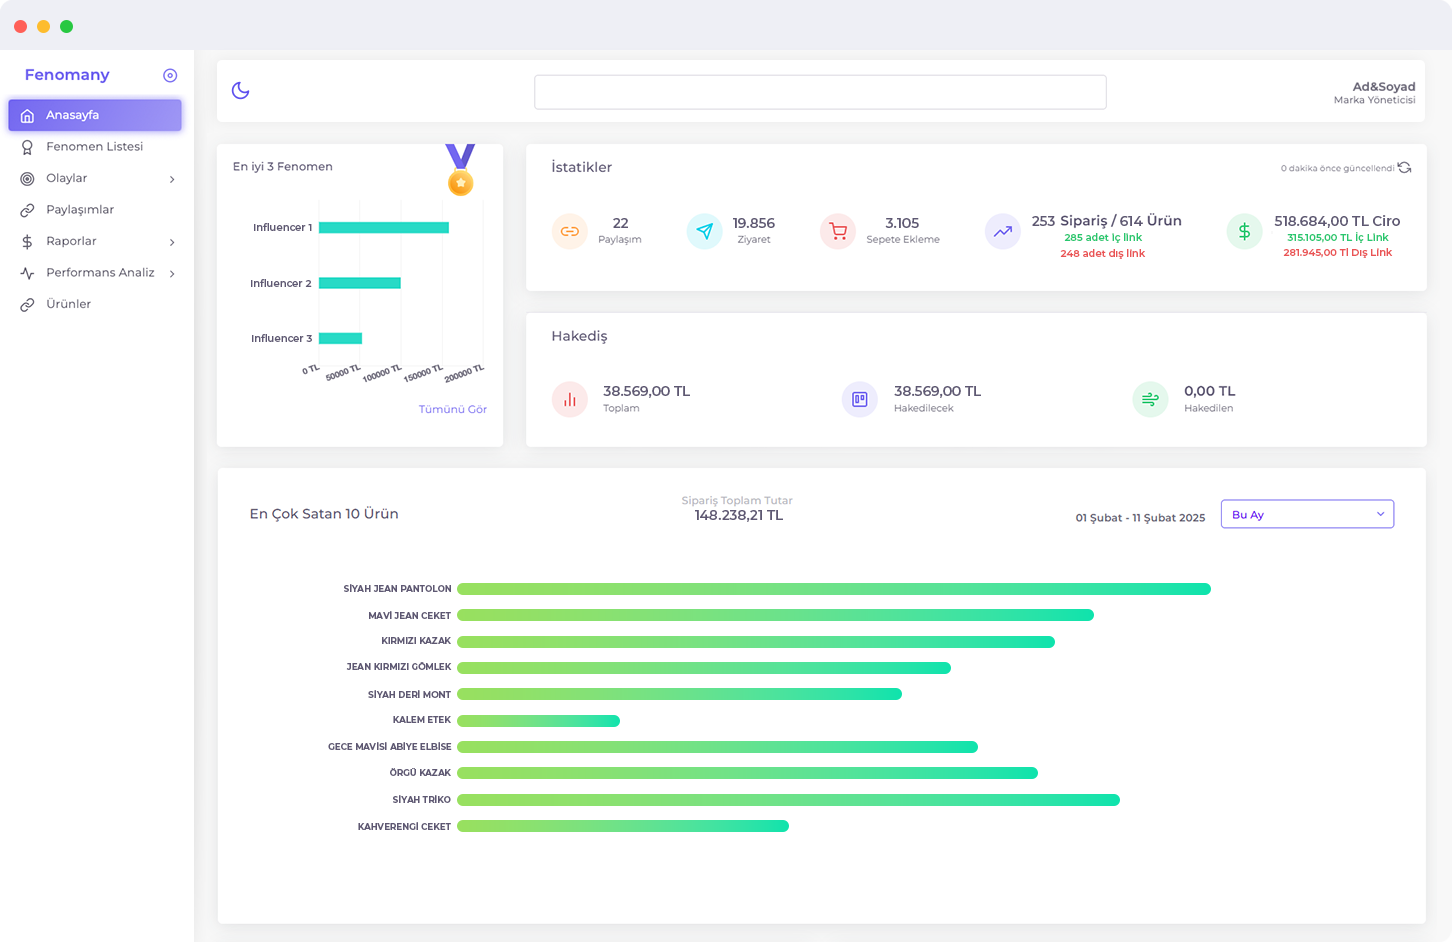The width and height of the screenshot is (1452, 942).
Task: Click the Hakedilecek purple icon
Action: pyautogui.click(x=859, y=400)
